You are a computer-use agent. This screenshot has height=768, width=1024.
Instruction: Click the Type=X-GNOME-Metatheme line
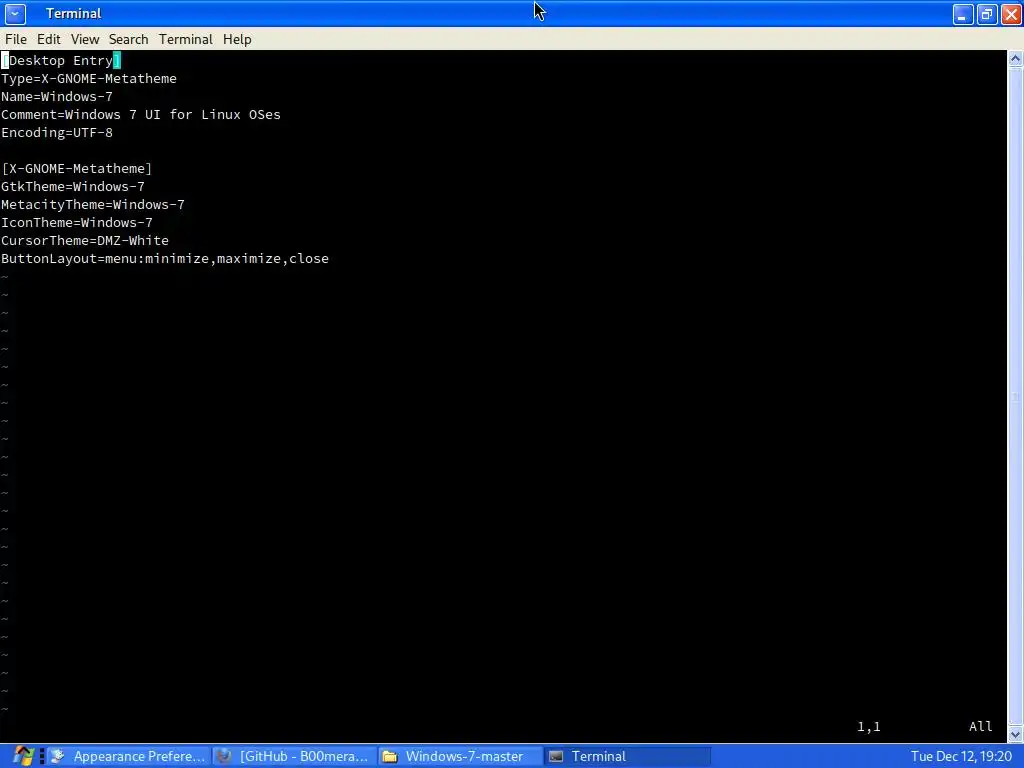[89, 78]
